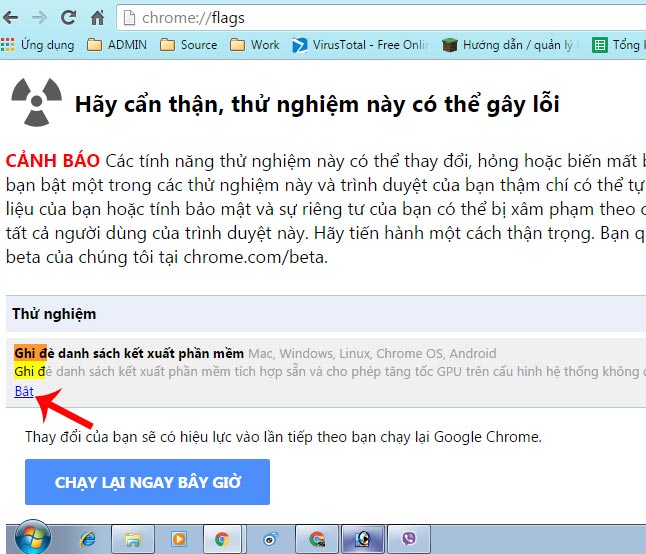Click the Bật link to enable the flag

[24, 391]
